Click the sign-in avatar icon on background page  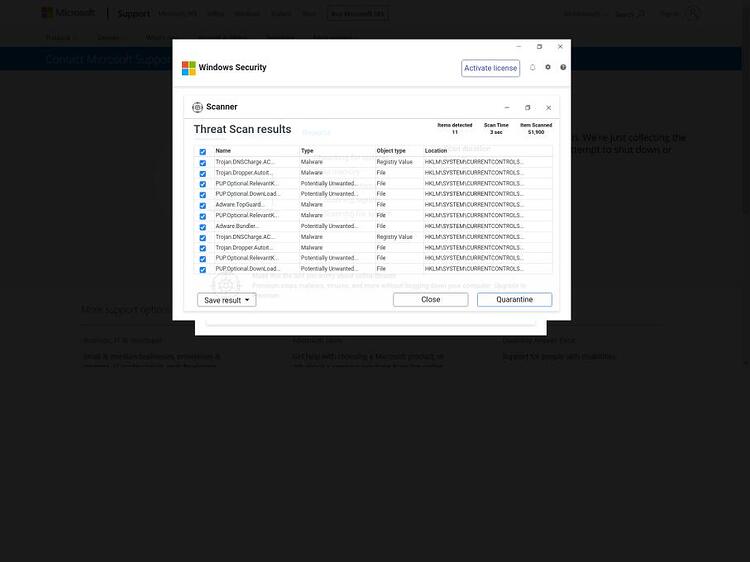(693, 13)
